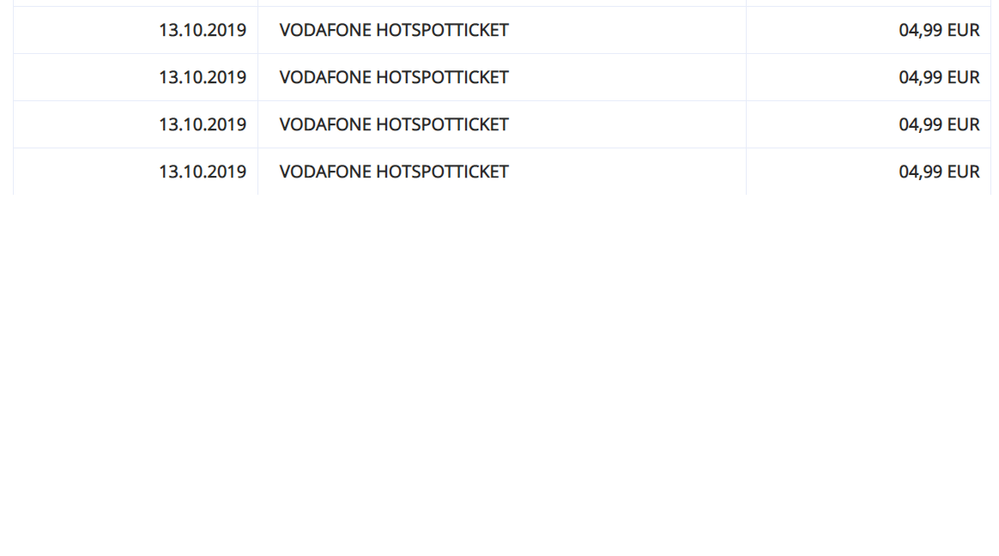Select the 04,99 amount in the second row
The image size is (999, 556).
click(920, 77)
